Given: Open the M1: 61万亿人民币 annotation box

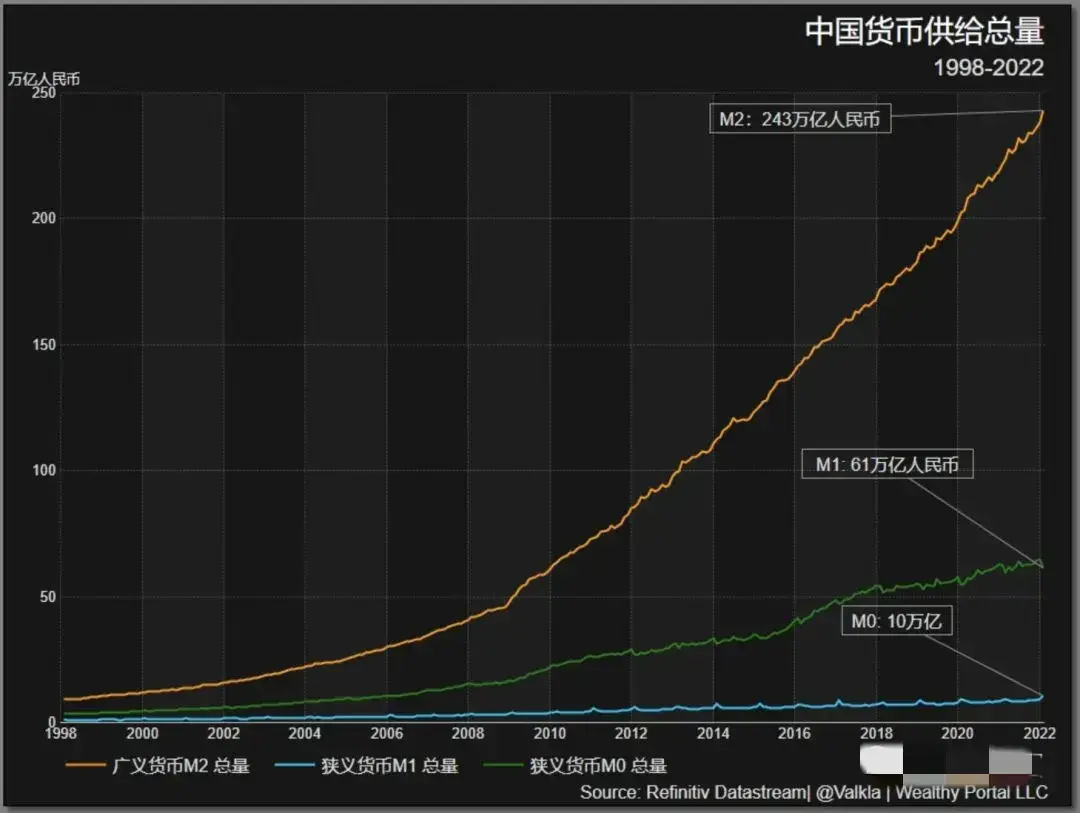Looking at the screenshot, I should (890, 464).
